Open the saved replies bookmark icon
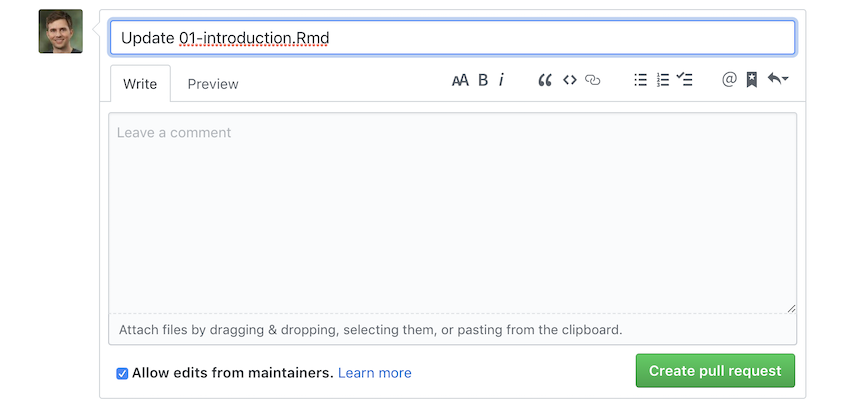This screenshot has height=413, width=864. 752,81
